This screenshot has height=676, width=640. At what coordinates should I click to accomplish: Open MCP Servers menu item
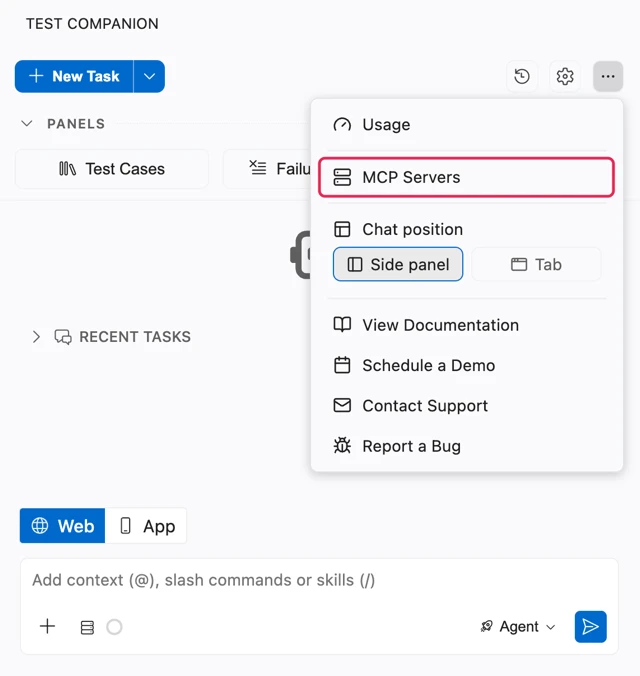tap(467, 177)
